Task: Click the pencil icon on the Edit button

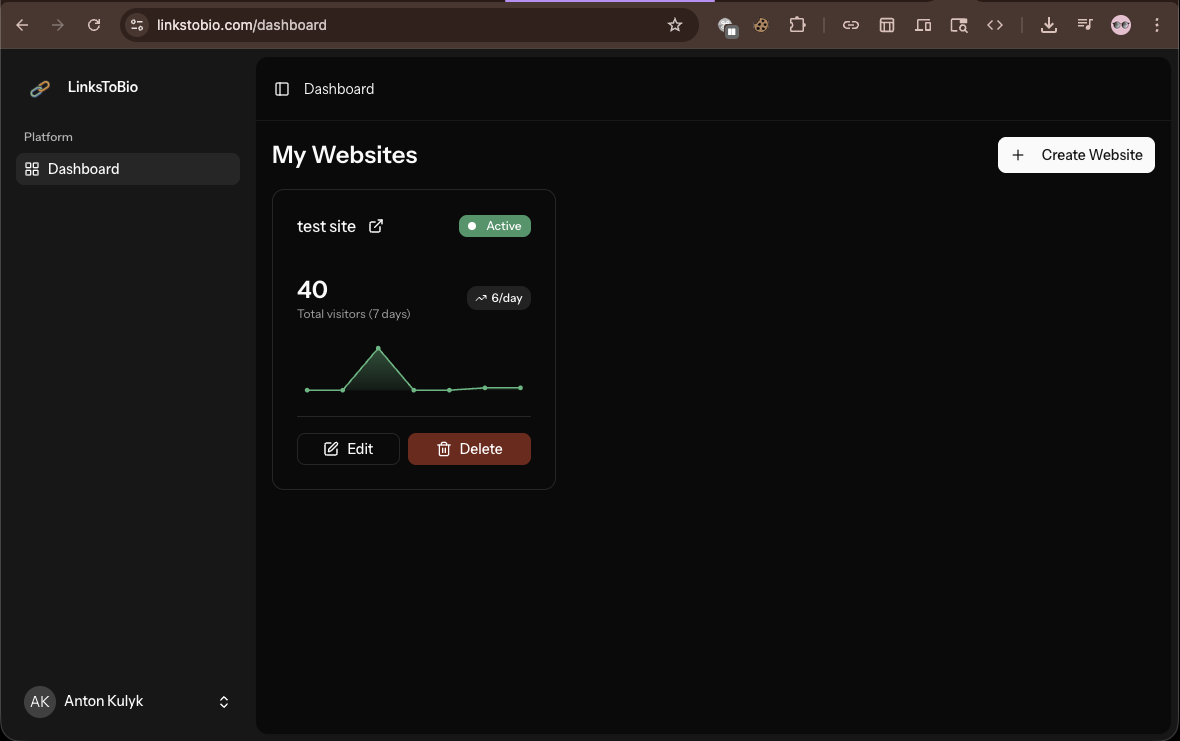Action: tap(329, 448)
